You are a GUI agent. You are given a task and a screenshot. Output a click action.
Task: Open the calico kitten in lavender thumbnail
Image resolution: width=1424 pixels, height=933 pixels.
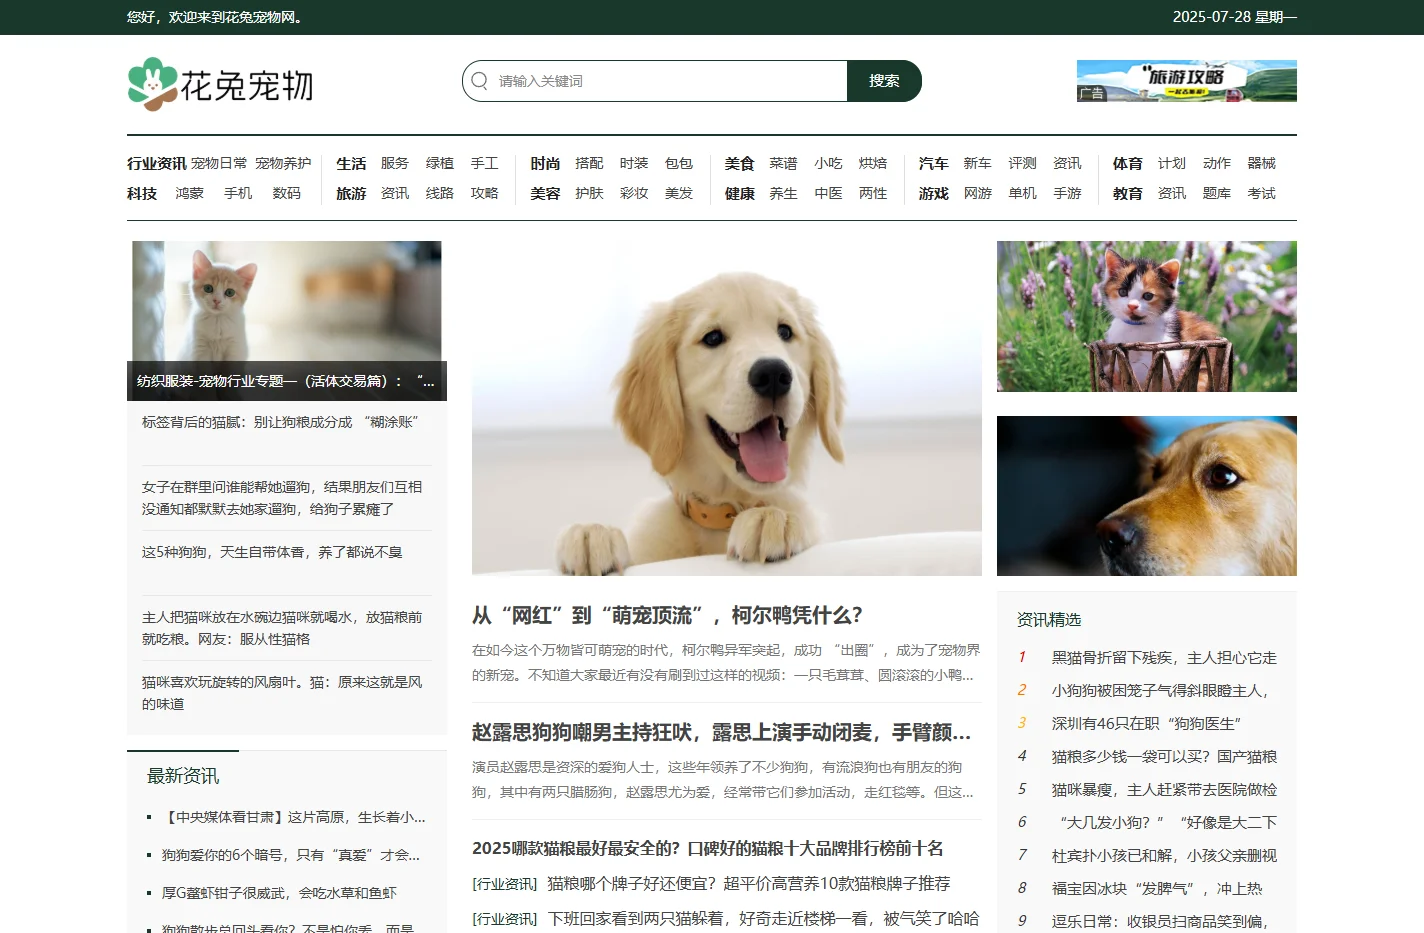coord(1147,316)
